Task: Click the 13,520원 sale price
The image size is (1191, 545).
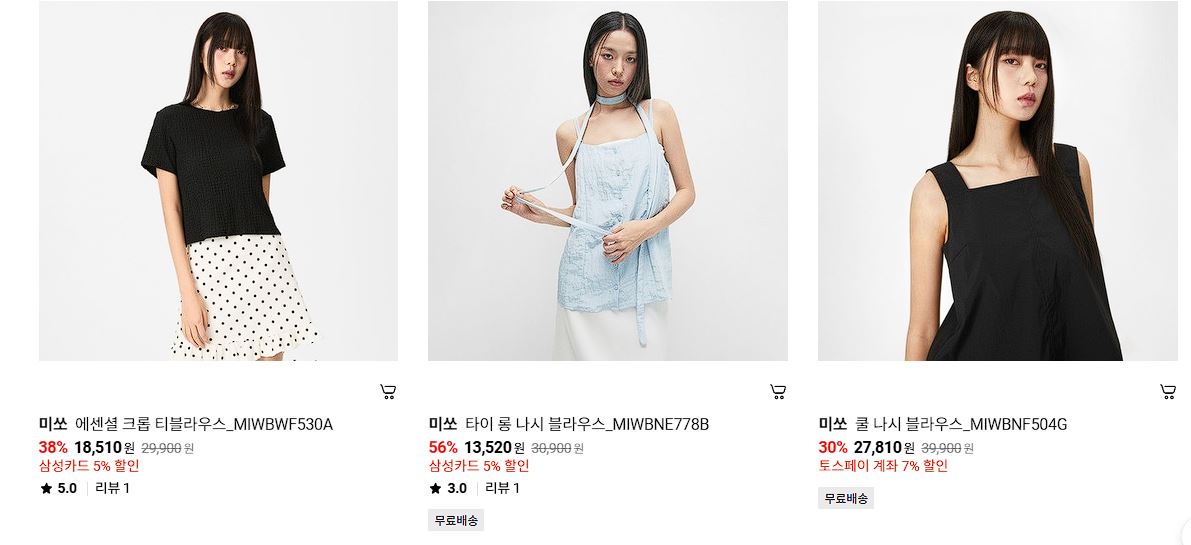Action: tap(494, 448)
